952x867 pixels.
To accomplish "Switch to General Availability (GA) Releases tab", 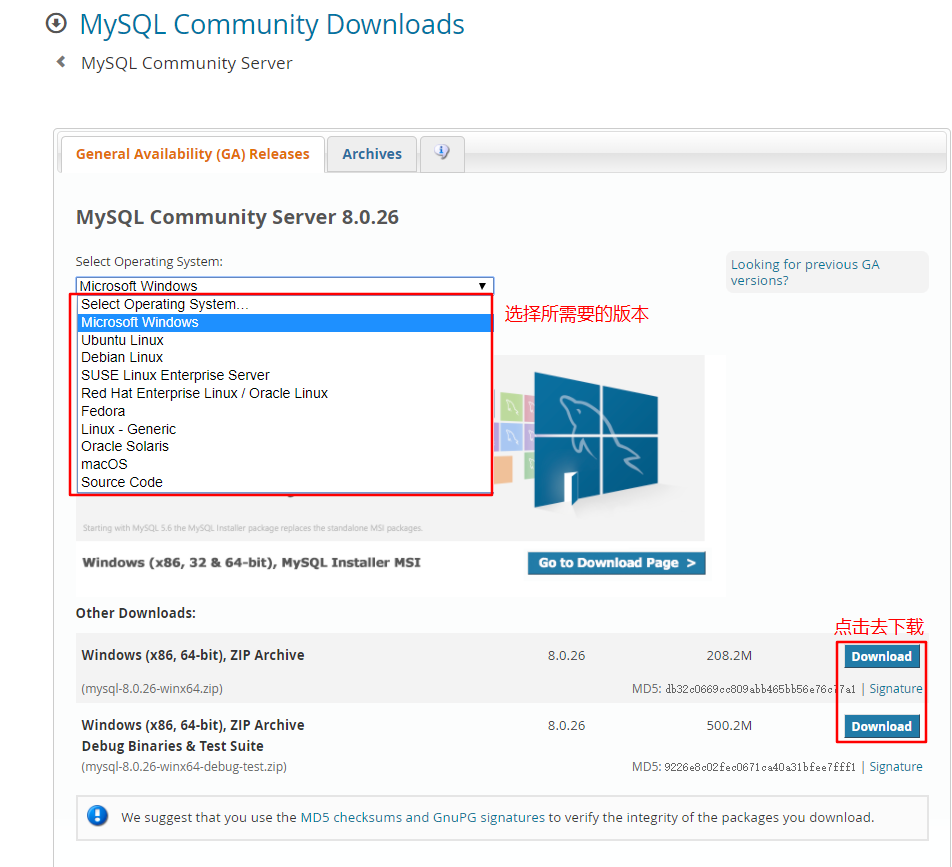I will pyautogui.click(x=192, y=154).
